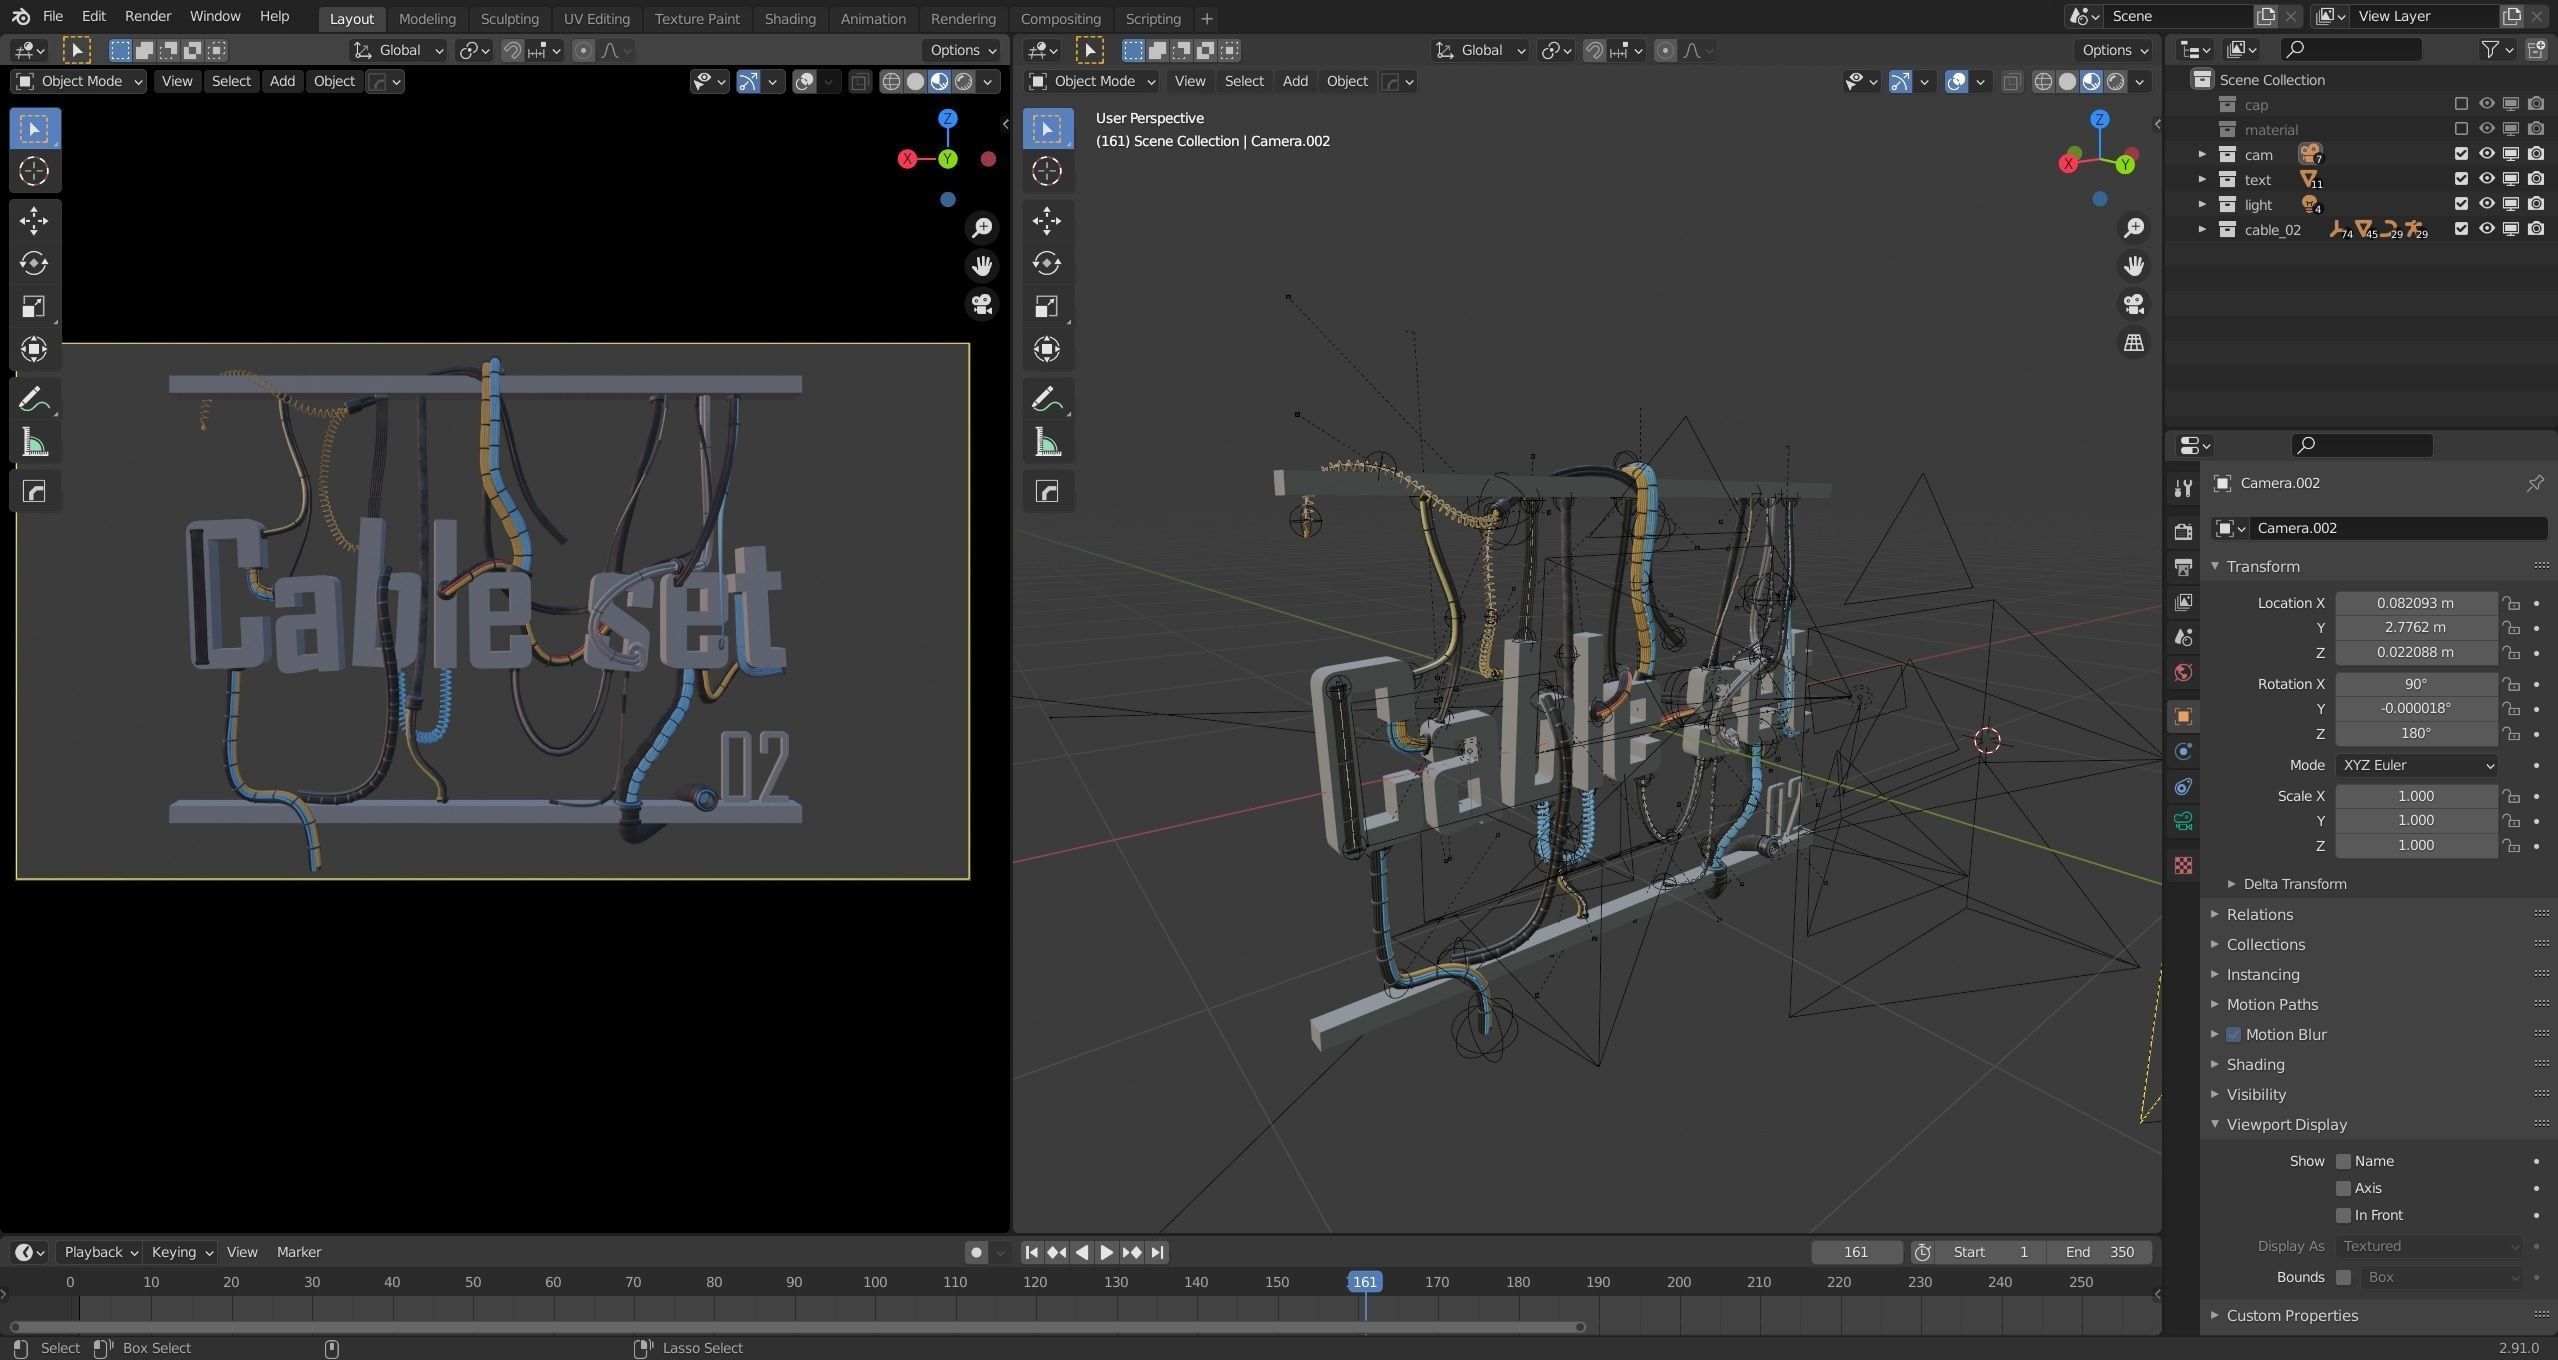Activate the Measure tool in left viewport

pyautogui.click(x=34, y=443)
